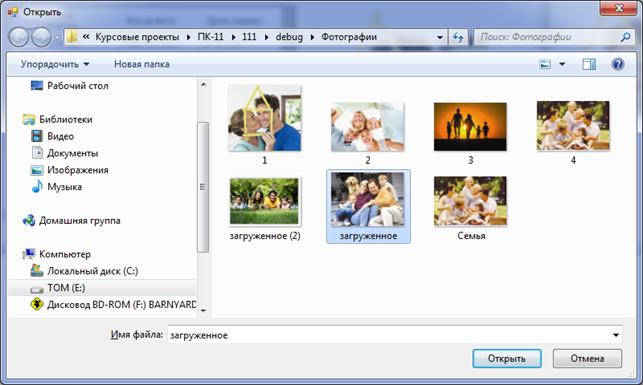Expand the arrow after 111 breadcrumb
The height and width of the screenshot is (385, 643).
267,37
